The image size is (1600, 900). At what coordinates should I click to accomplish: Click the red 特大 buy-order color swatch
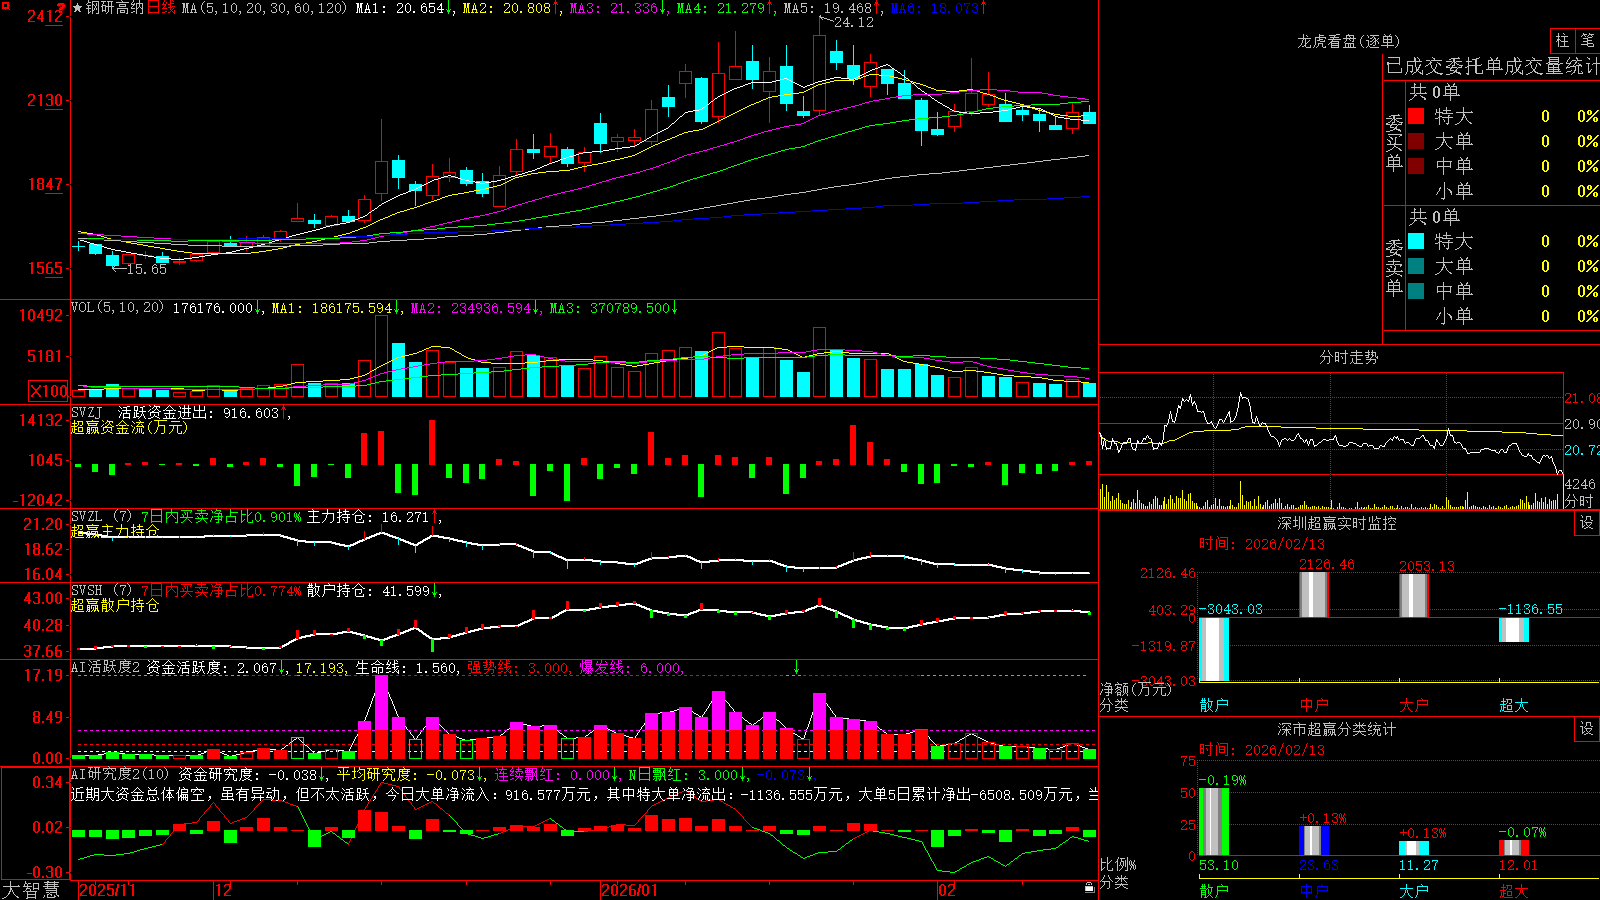(1416, 116)
